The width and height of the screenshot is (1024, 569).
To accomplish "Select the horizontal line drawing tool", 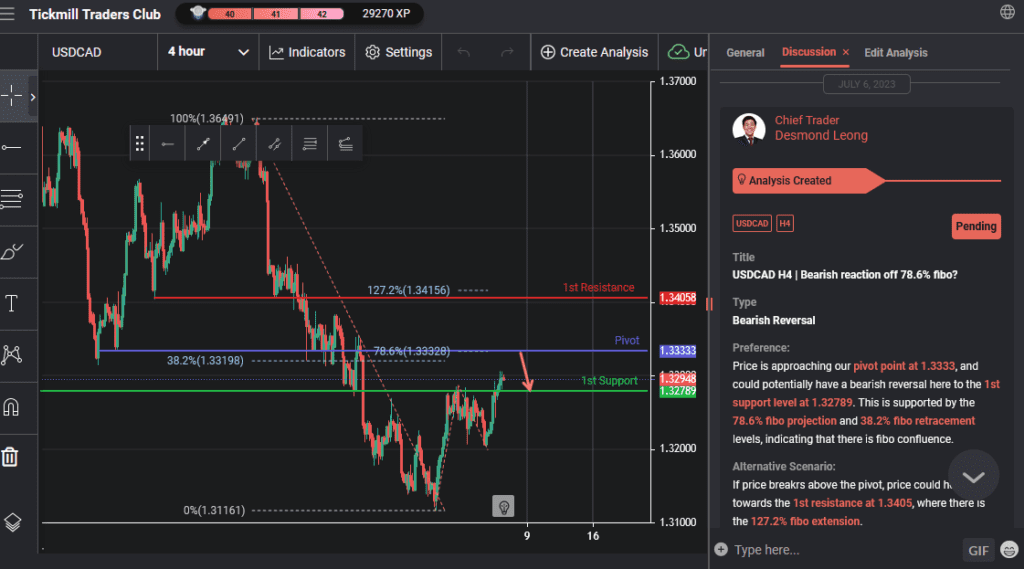I will [12, 148].
